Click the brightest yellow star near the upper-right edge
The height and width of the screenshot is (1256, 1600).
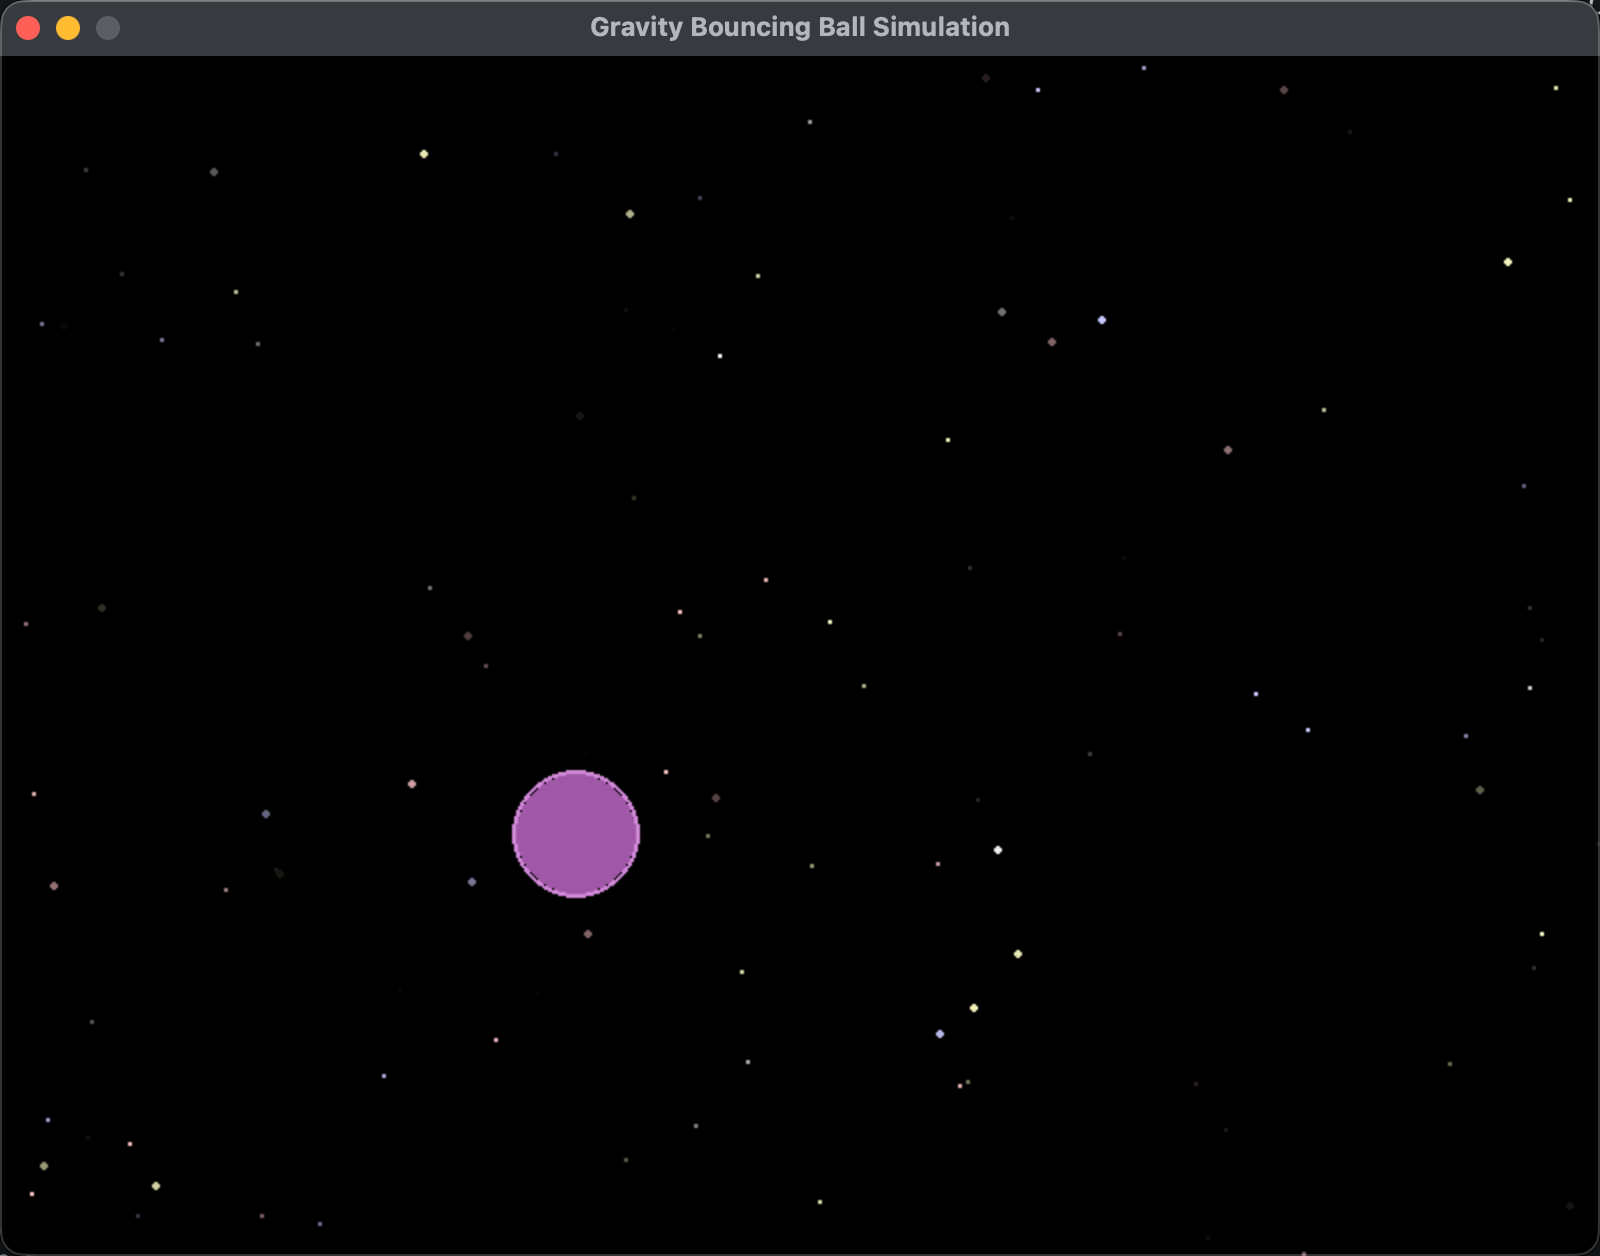(1508, 262)
